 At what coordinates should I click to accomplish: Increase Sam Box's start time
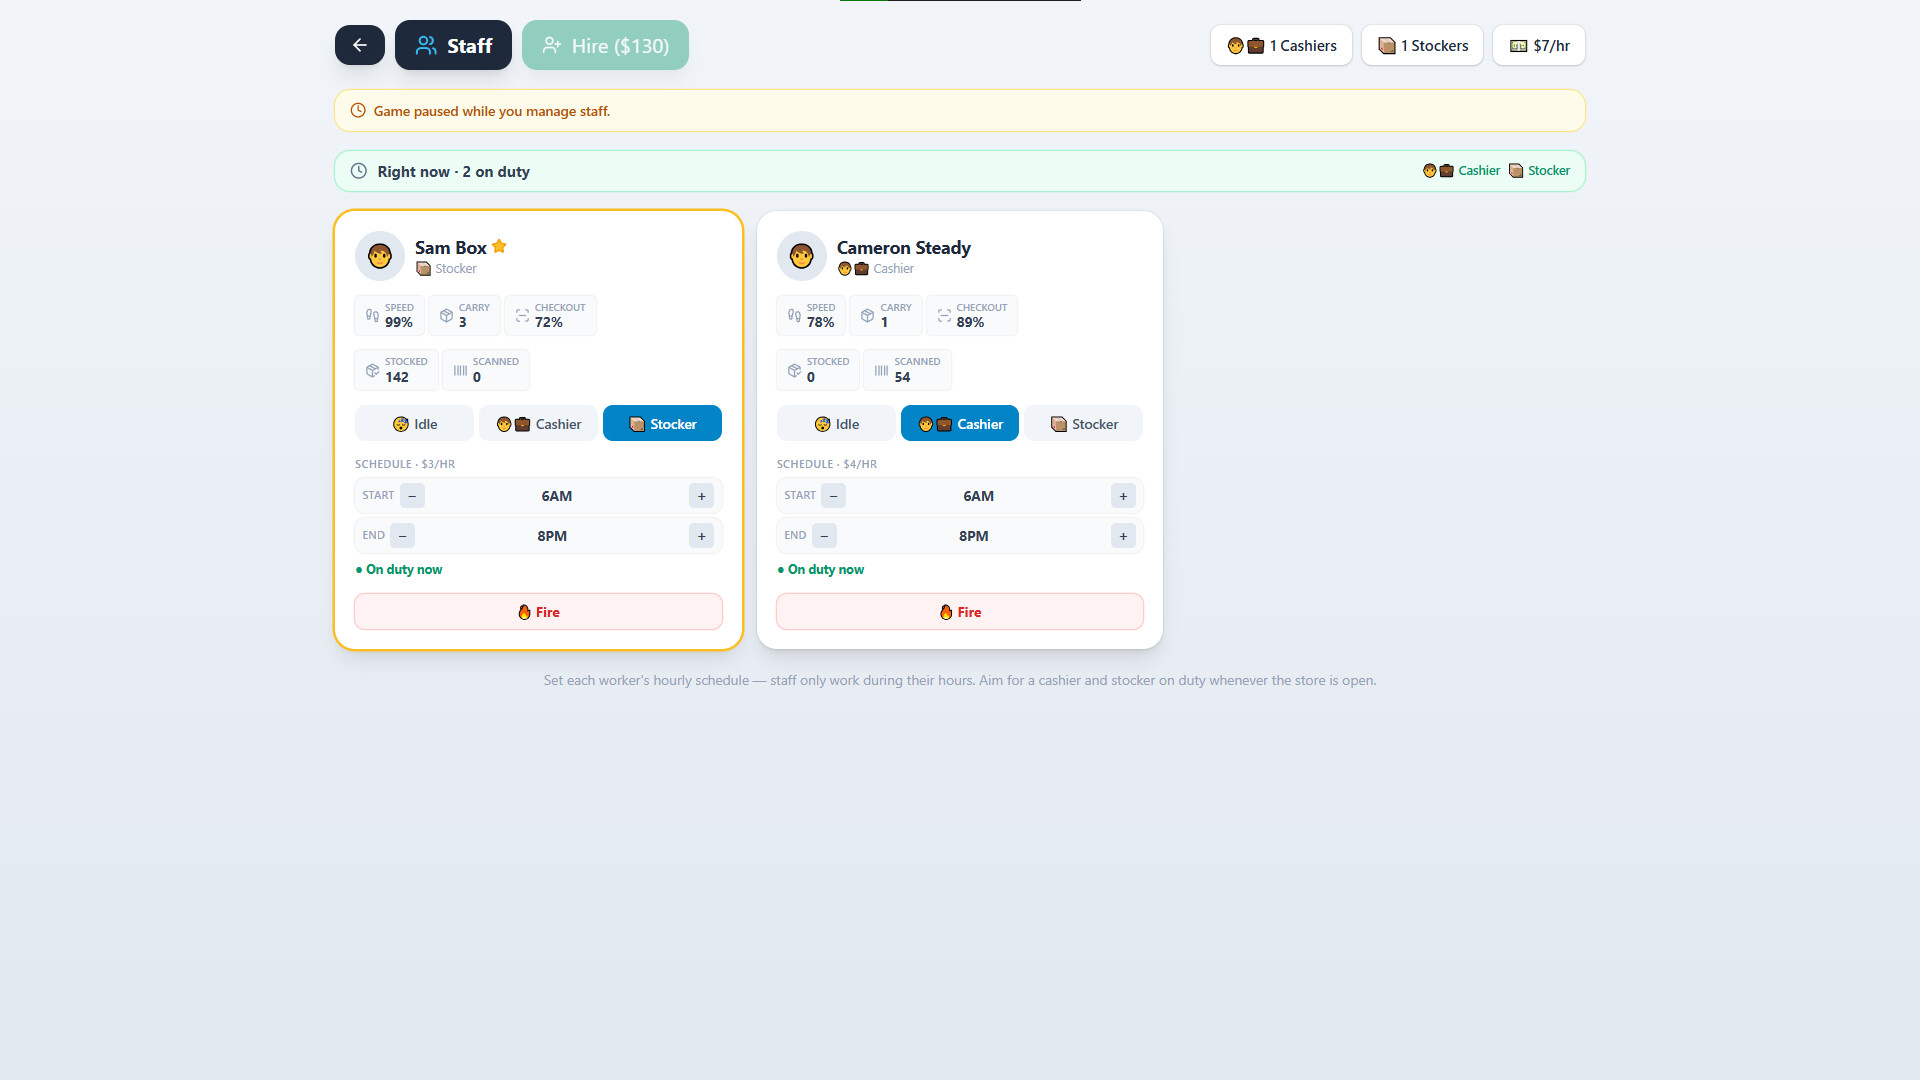click(x=702, y=496)
